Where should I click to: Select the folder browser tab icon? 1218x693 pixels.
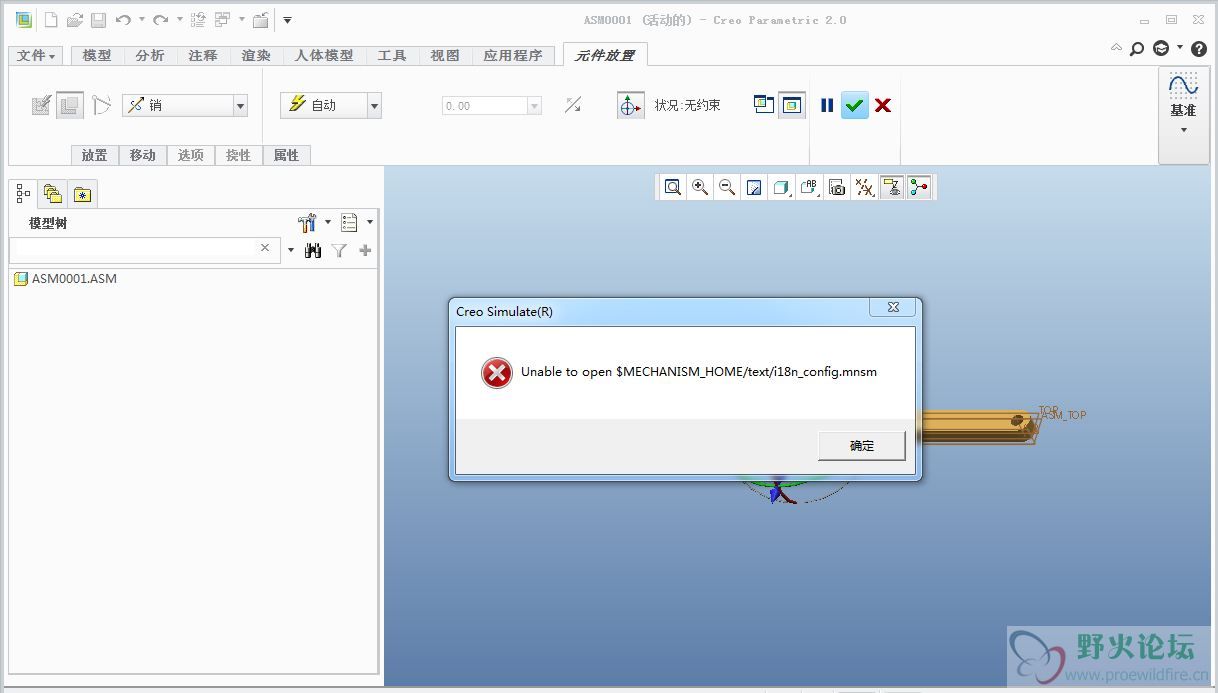click(53, 194)
